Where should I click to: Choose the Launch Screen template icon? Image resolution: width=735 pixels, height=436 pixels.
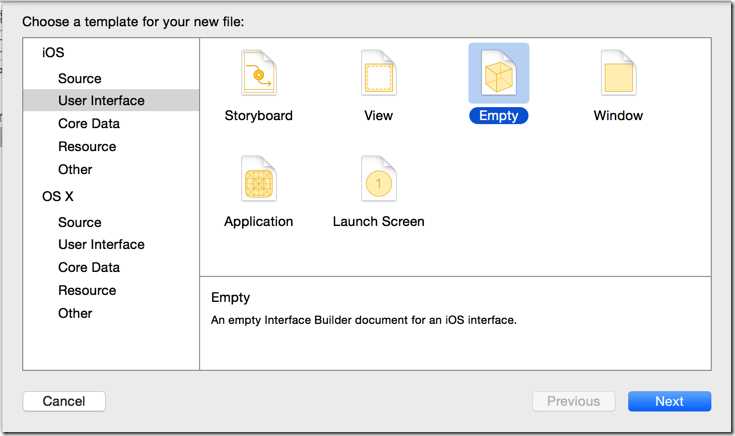click(x=379, y=180)
